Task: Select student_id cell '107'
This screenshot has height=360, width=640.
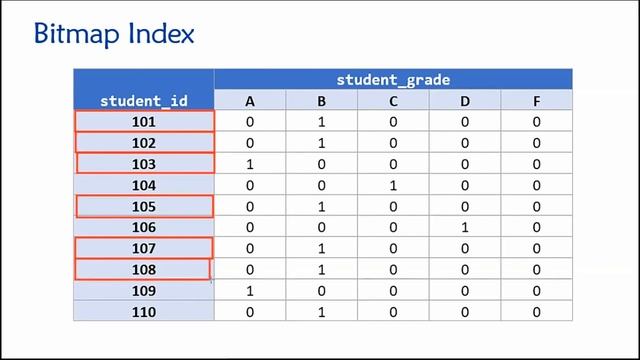Action: (x=144, y=248)
